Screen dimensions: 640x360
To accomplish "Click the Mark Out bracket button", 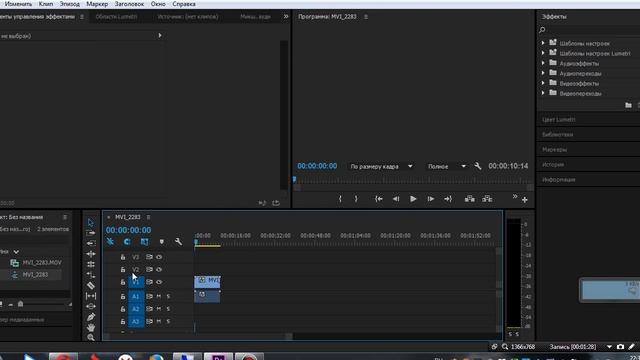I will pyautogui.click(x=356, y=199).
